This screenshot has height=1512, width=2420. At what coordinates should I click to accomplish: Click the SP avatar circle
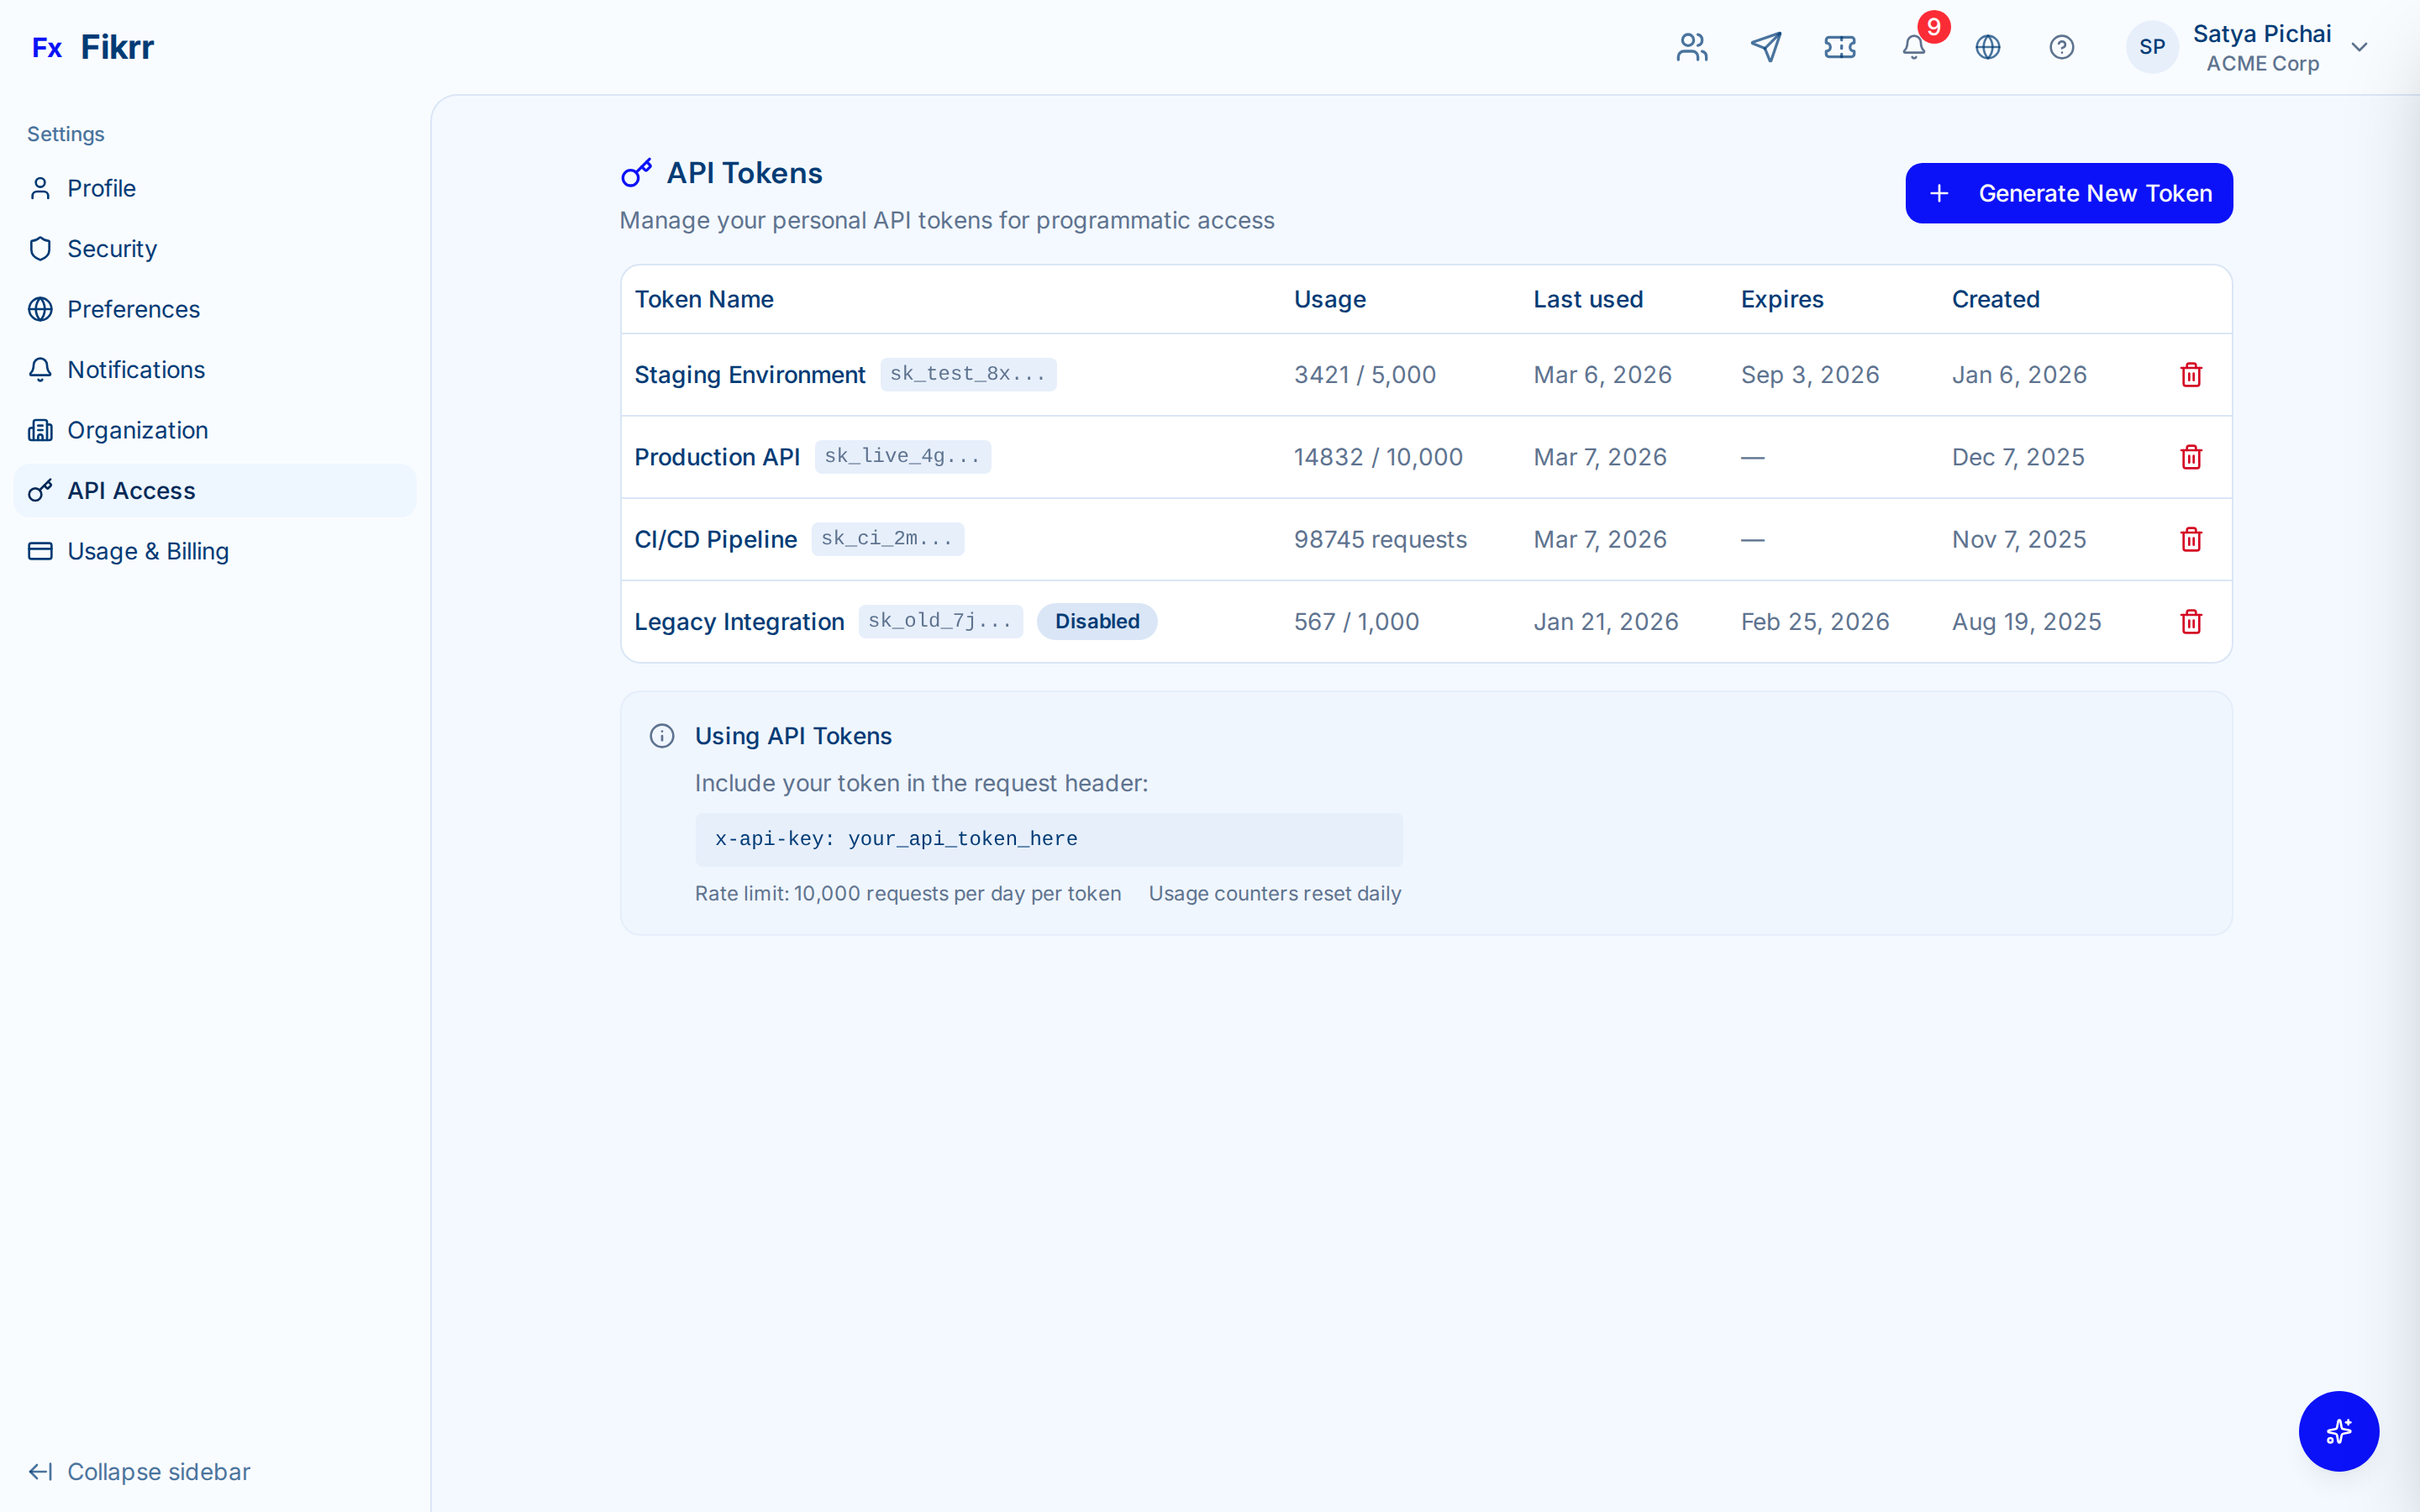point(2152,47)
